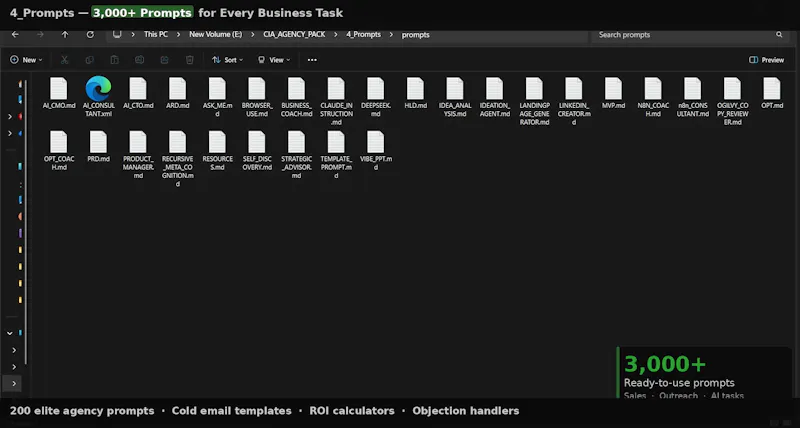Select the TEMPLATE_PROMPT.md file
The height and width of the screenshot is (428, 800).
coord(336,155)
